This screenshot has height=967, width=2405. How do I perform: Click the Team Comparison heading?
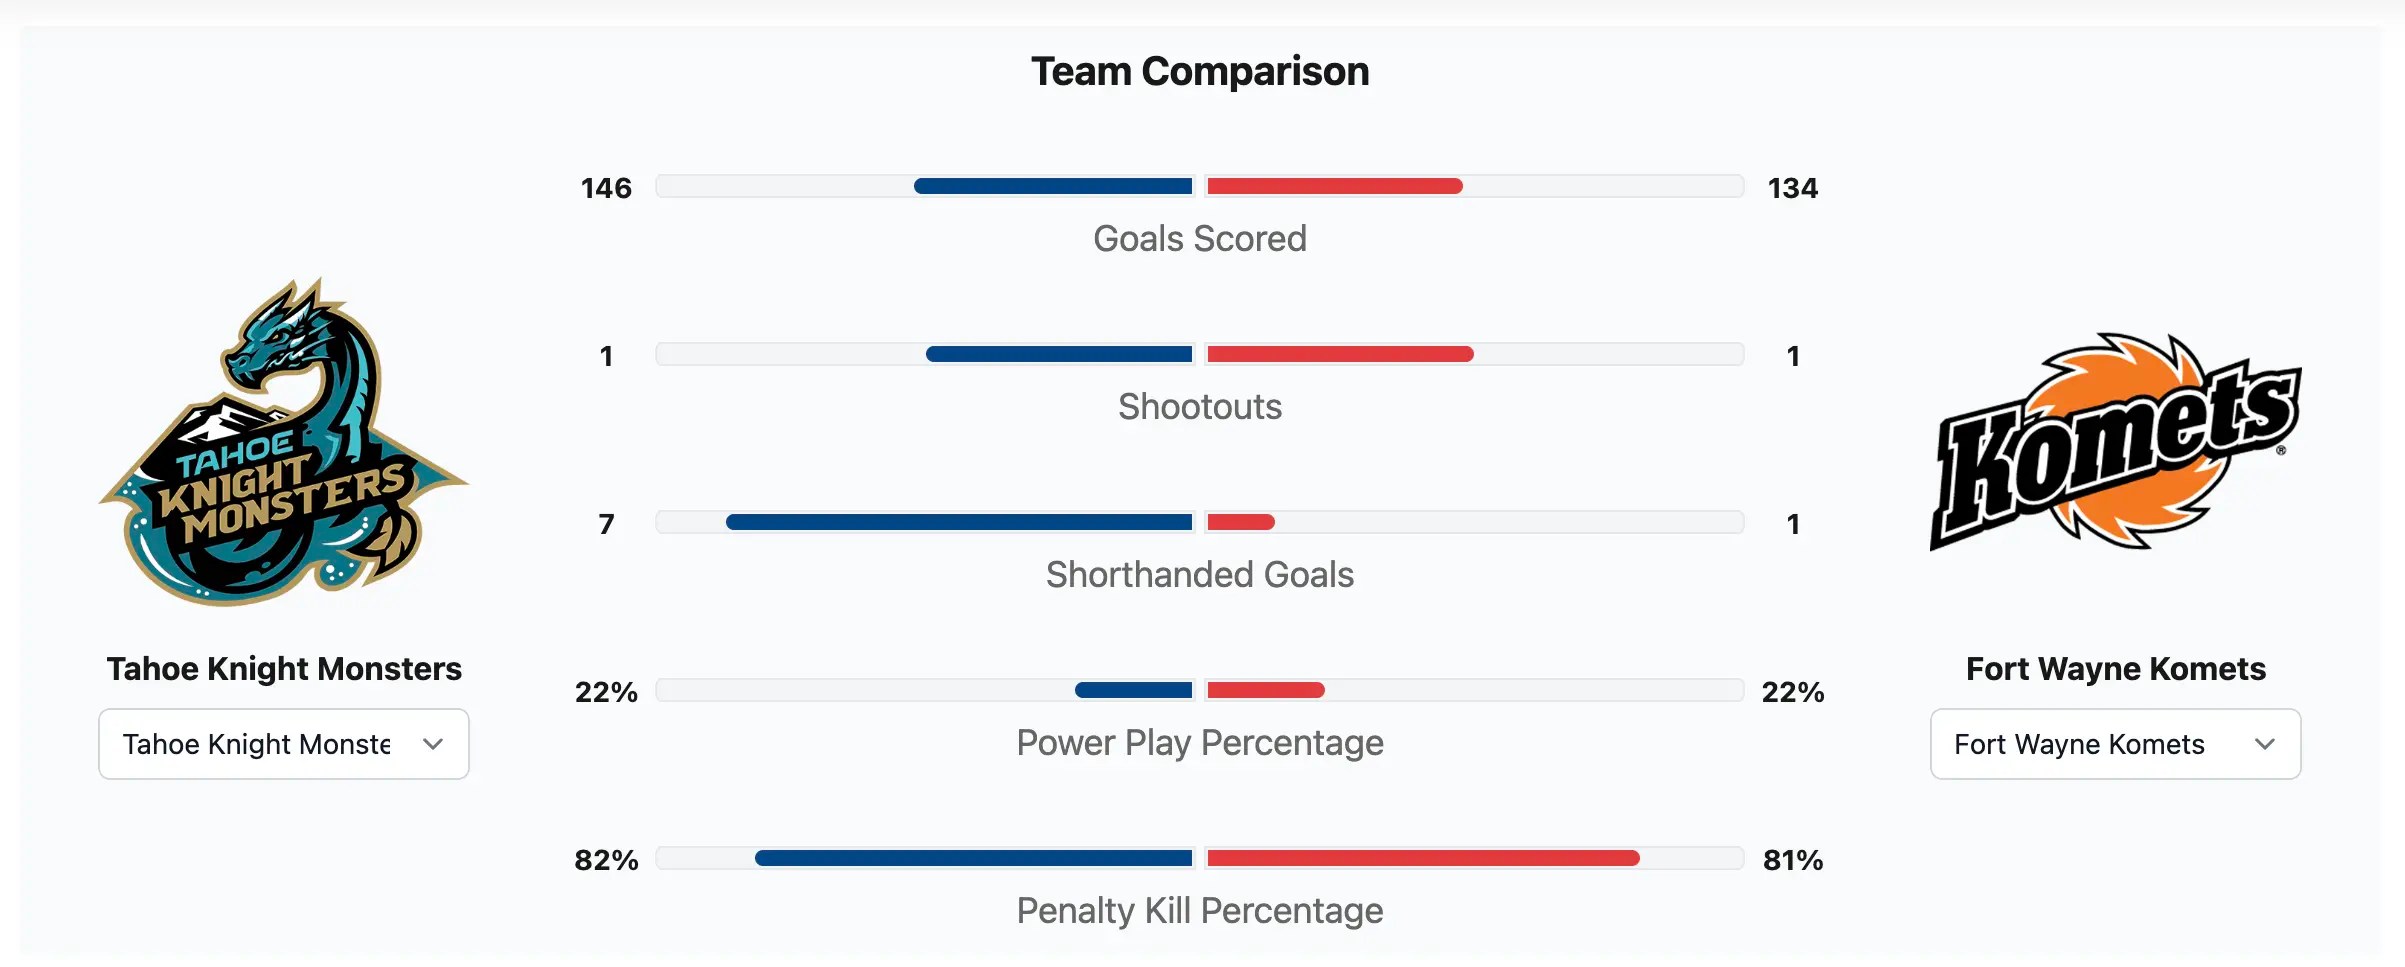point(1200,72)
